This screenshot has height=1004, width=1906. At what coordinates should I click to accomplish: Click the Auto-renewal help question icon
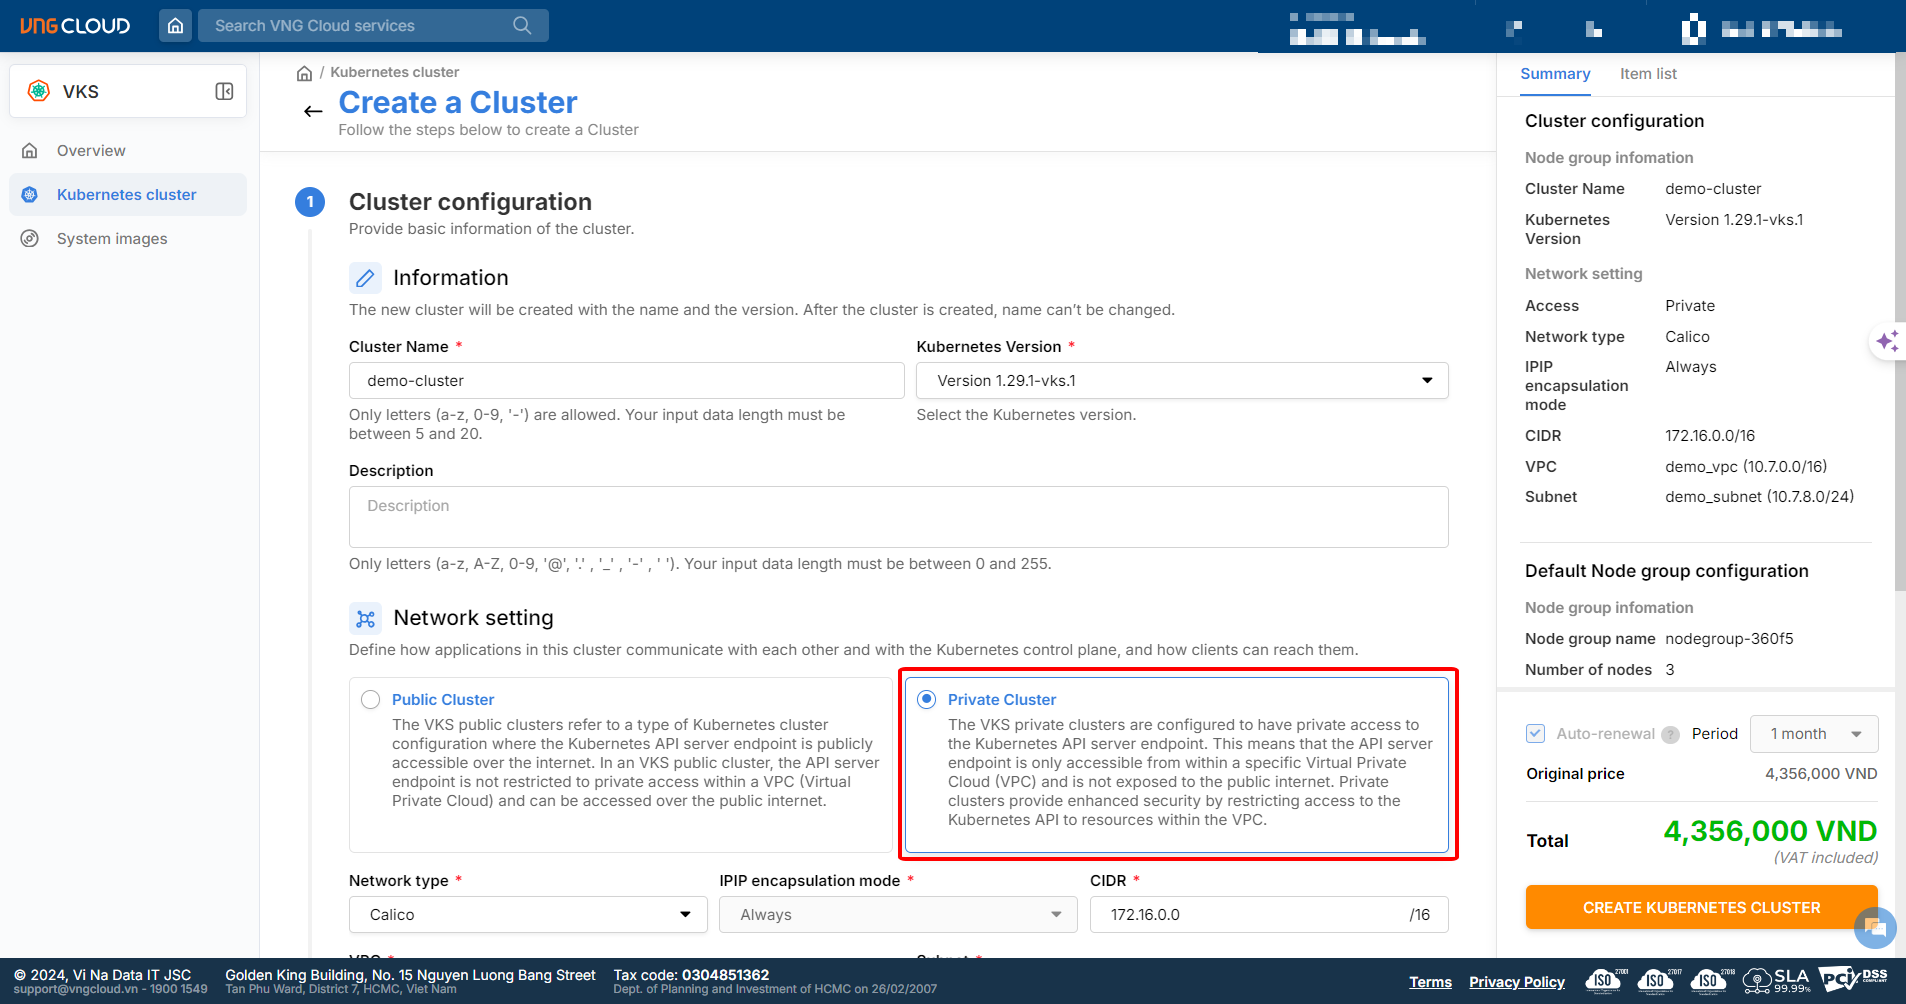pos(1670,735)
